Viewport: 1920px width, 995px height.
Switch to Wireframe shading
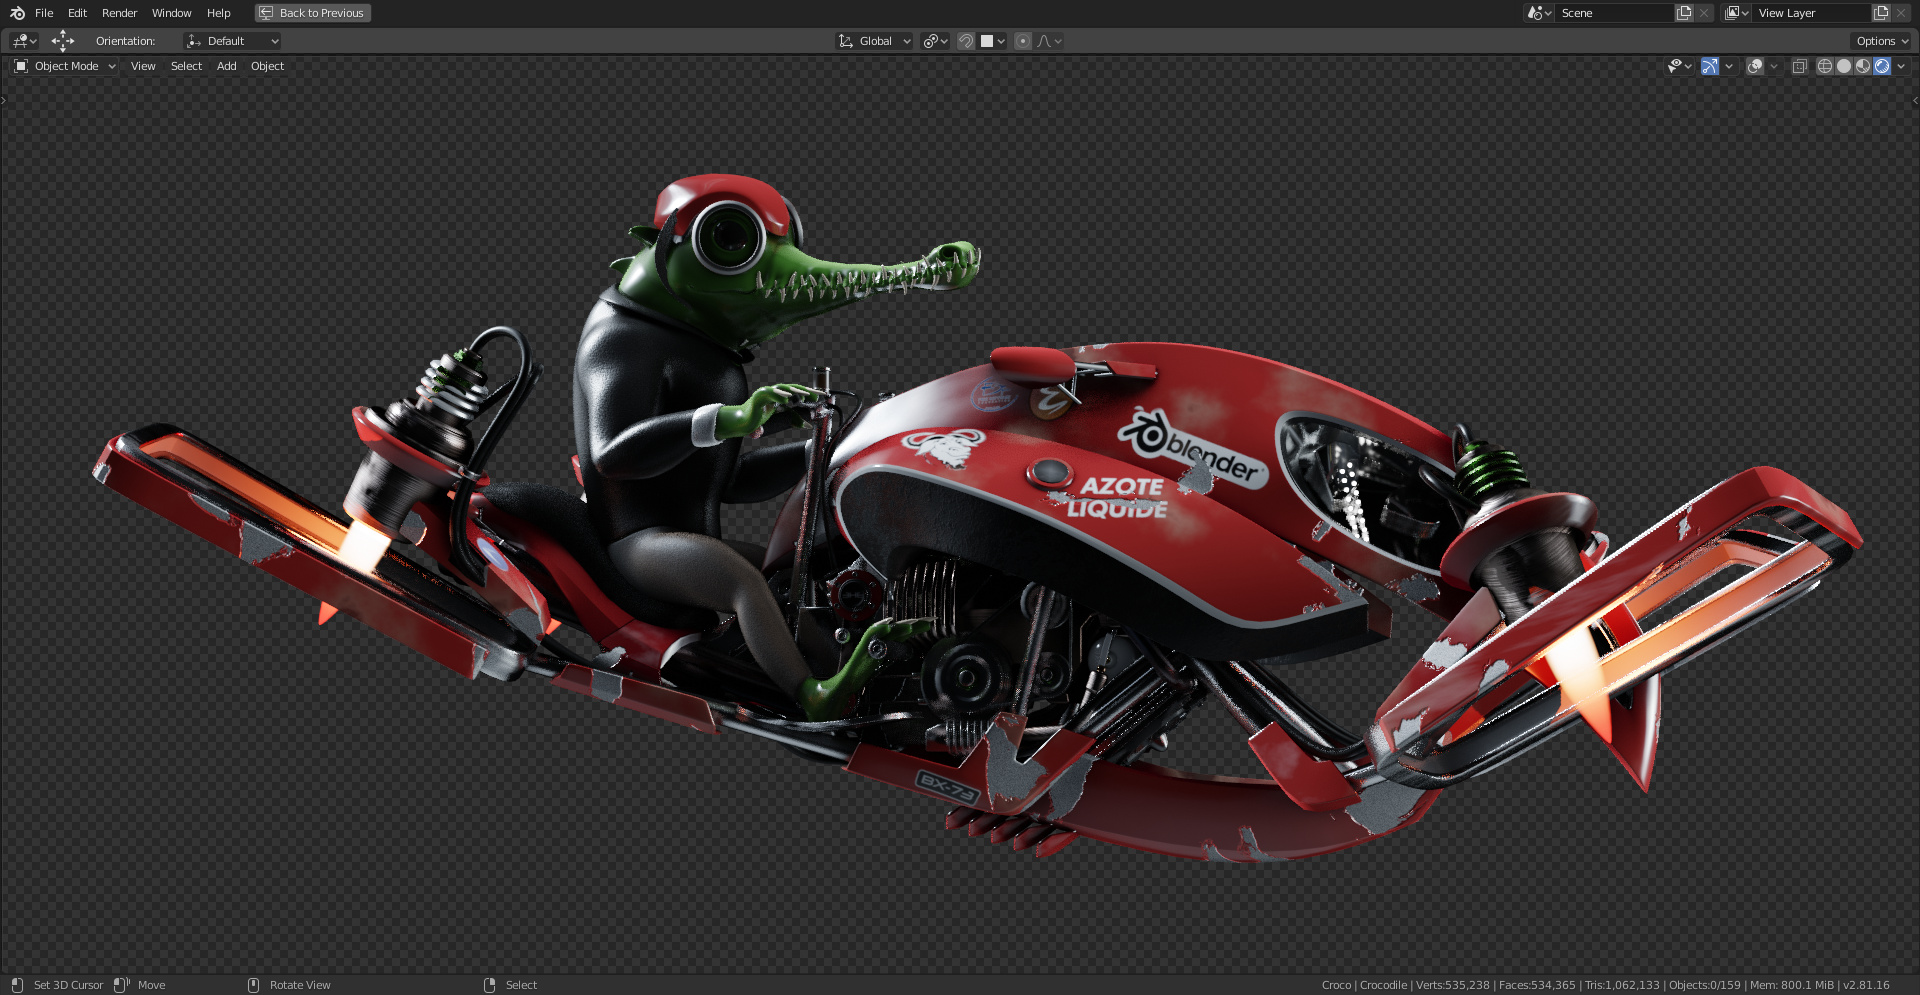pyautogui.click(x=1825, y=66)
